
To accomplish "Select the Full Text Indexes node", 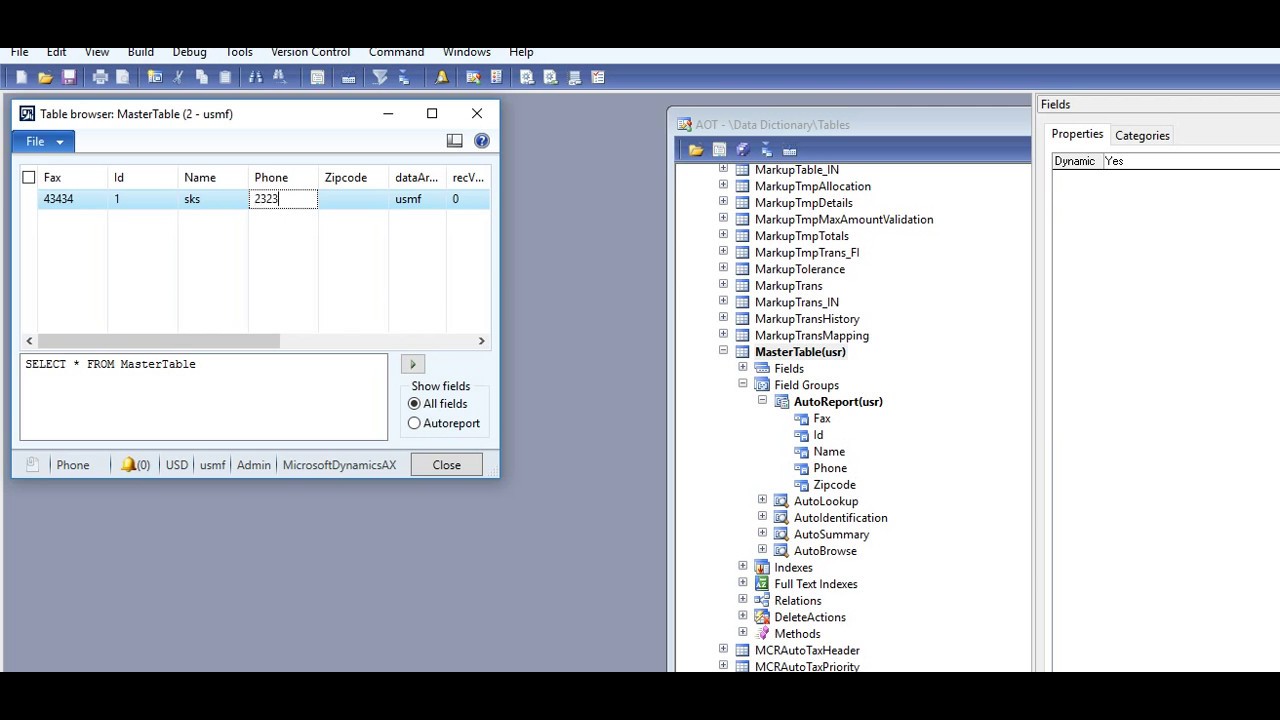I will 815,584.
